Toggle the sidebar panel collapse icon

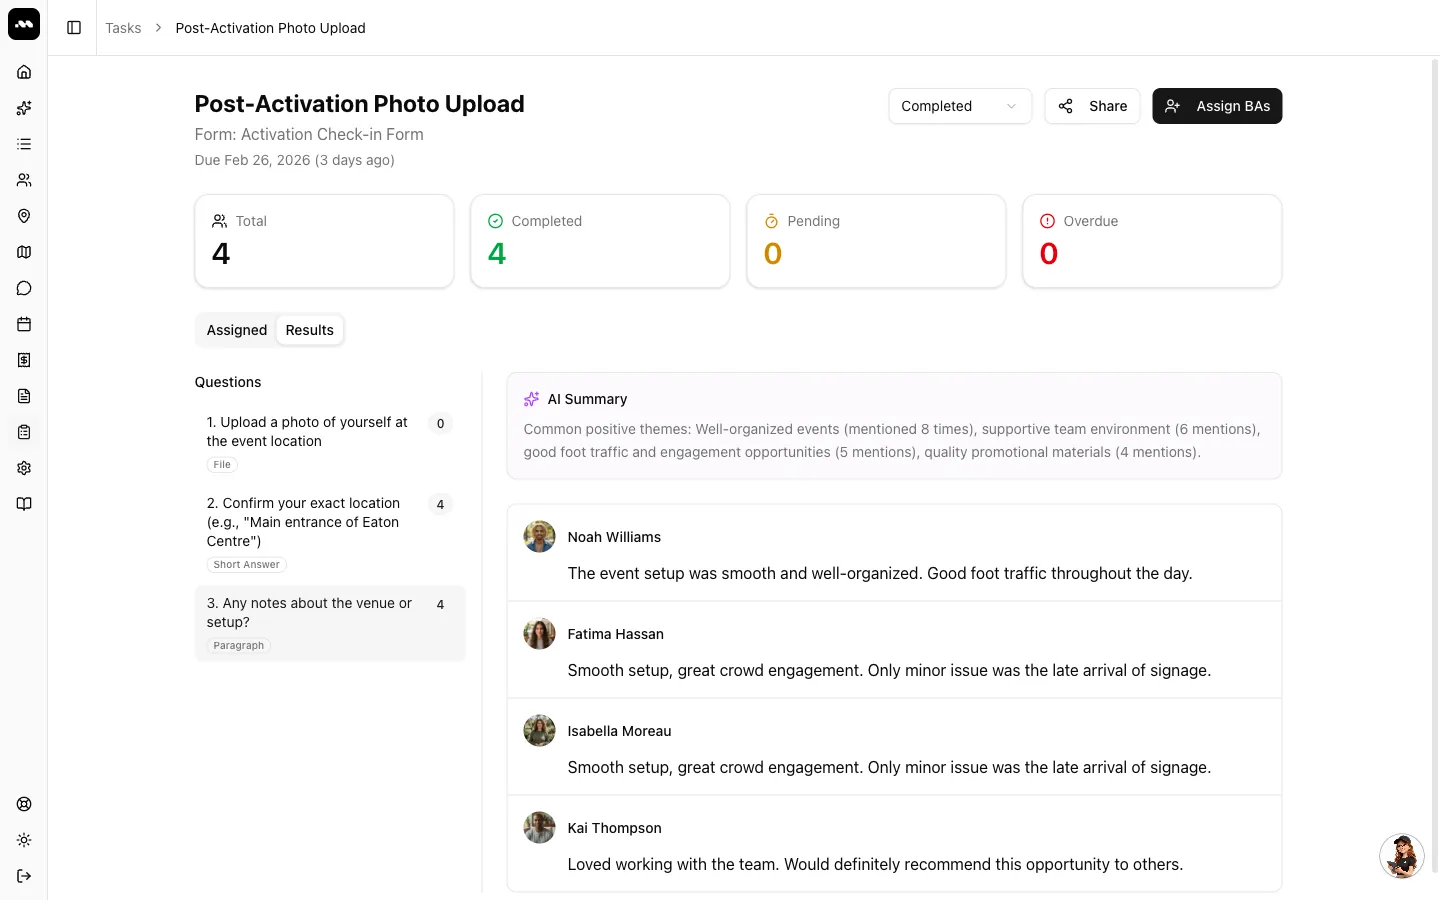pos(74,28)
